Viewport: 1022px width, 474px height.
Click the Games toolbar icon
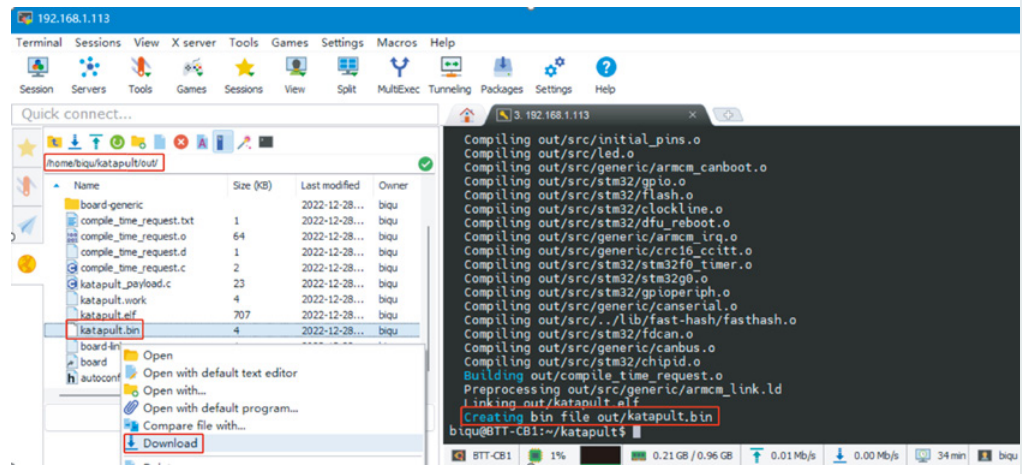(191, 74)
